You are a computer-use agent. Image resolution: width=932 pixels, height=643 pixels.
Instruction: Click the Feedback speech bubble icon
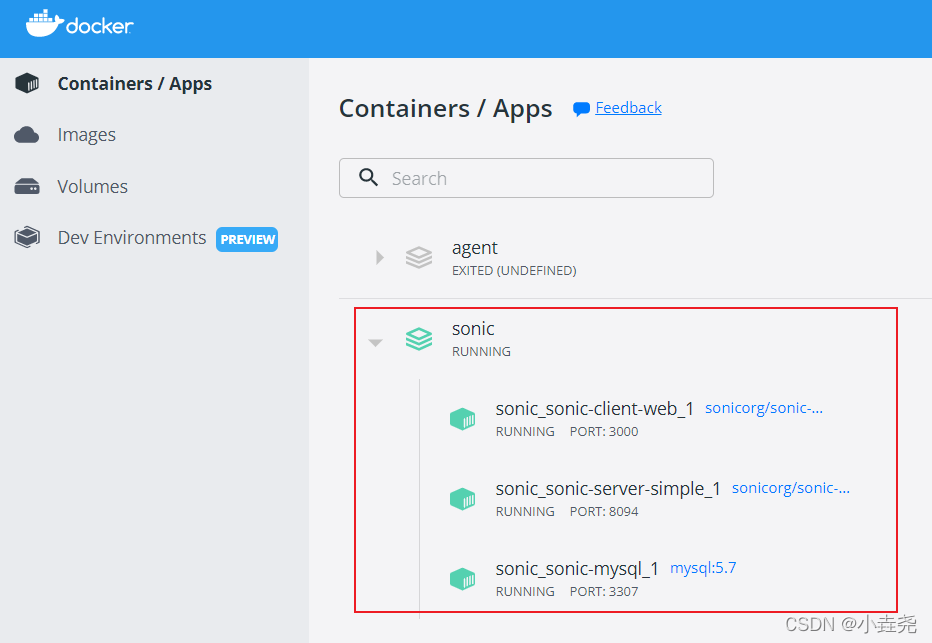pyautogui.click(x=581, y=109)
